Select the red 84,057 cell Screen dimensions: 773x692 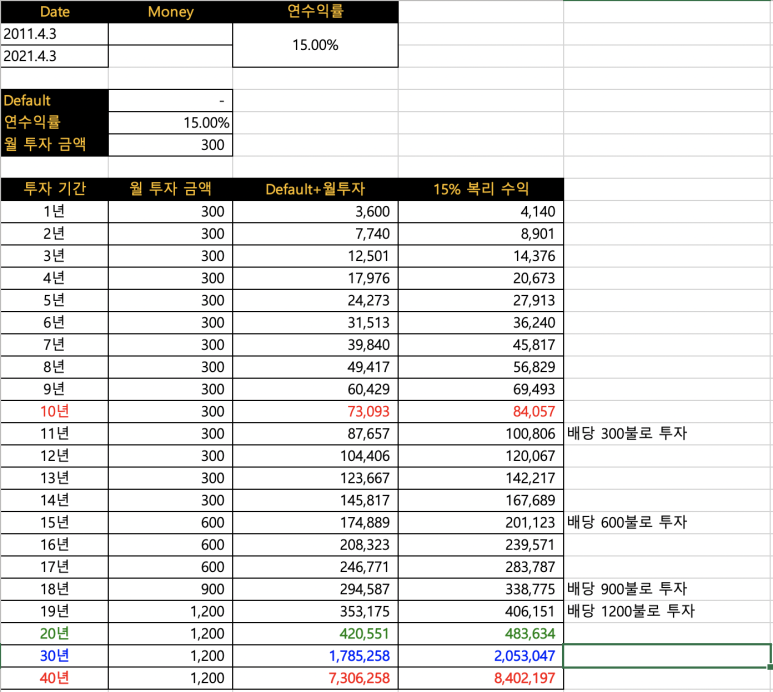[x=481, y=411]
